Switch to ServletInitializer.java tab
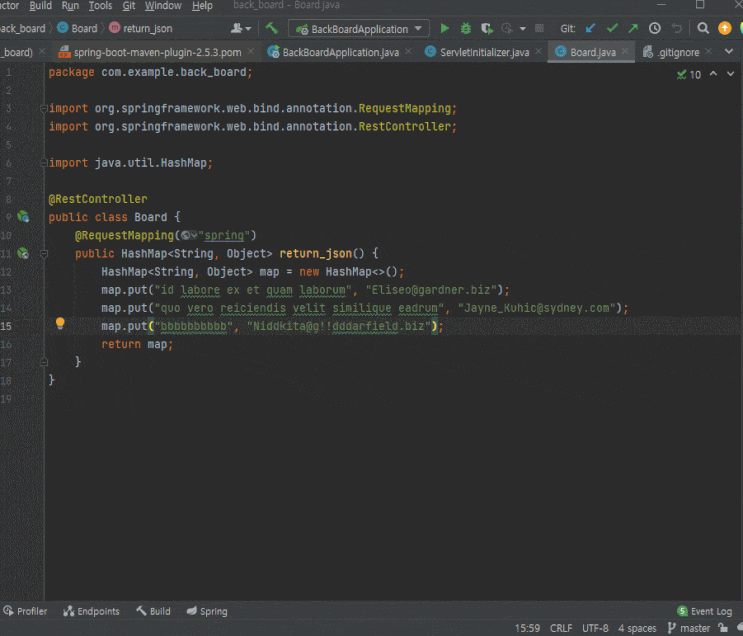This screenshot has width=743, height=636. coord(483,52)
